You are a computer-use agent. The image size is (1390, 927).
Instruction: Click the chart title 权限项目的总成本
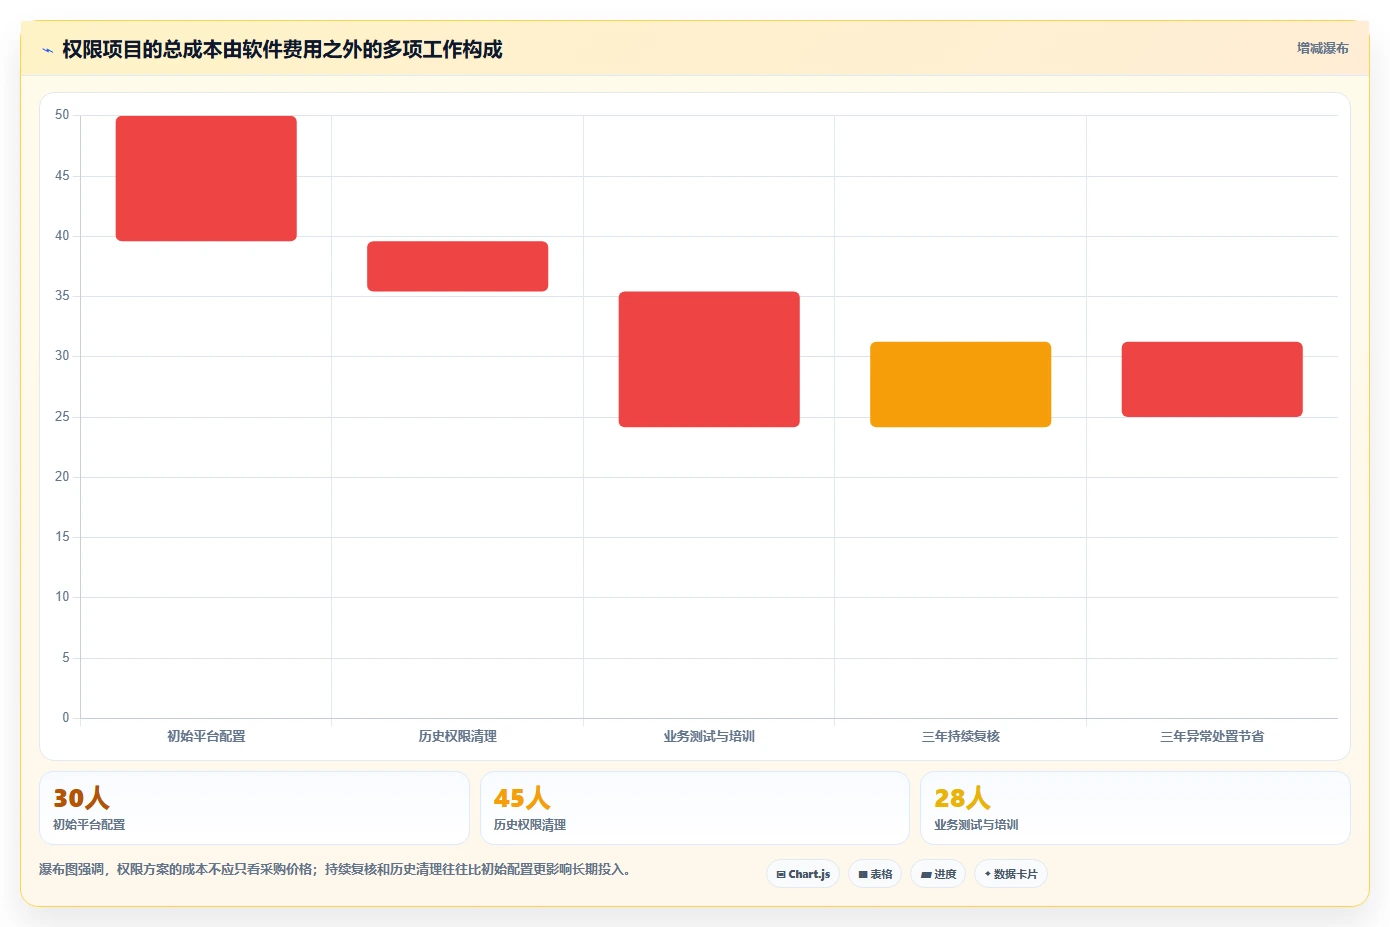pyautogui.click(x=282, y=49)
